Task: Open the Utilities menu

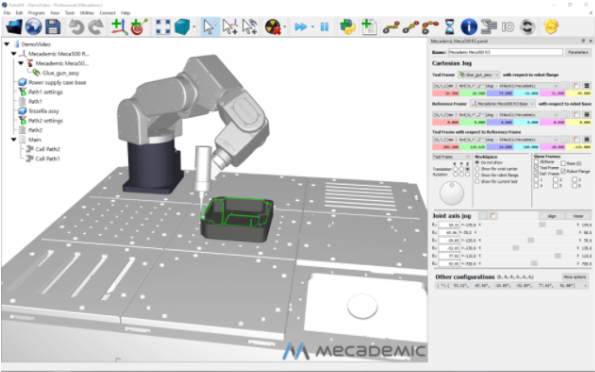Action: [x=87, y=13]
